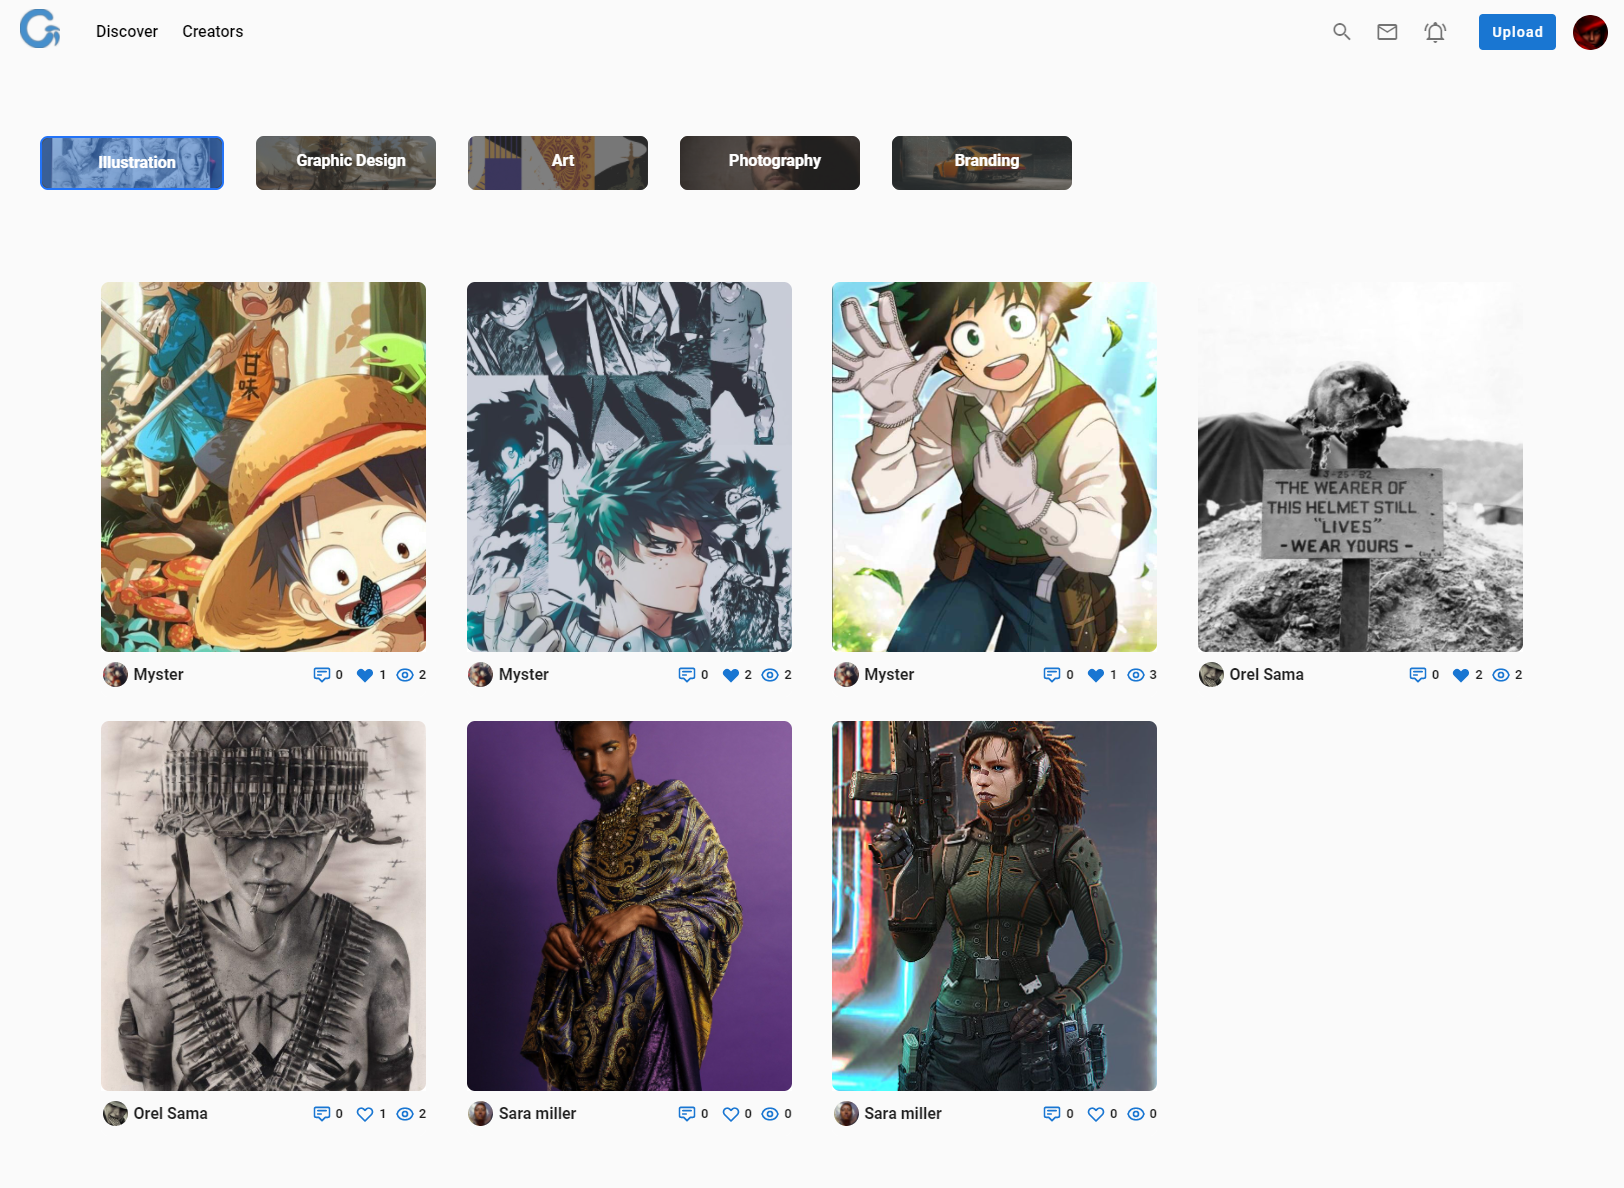Like the purple robe portrait
The image size is (1624, 1188).
click(x=731, y=1114)
